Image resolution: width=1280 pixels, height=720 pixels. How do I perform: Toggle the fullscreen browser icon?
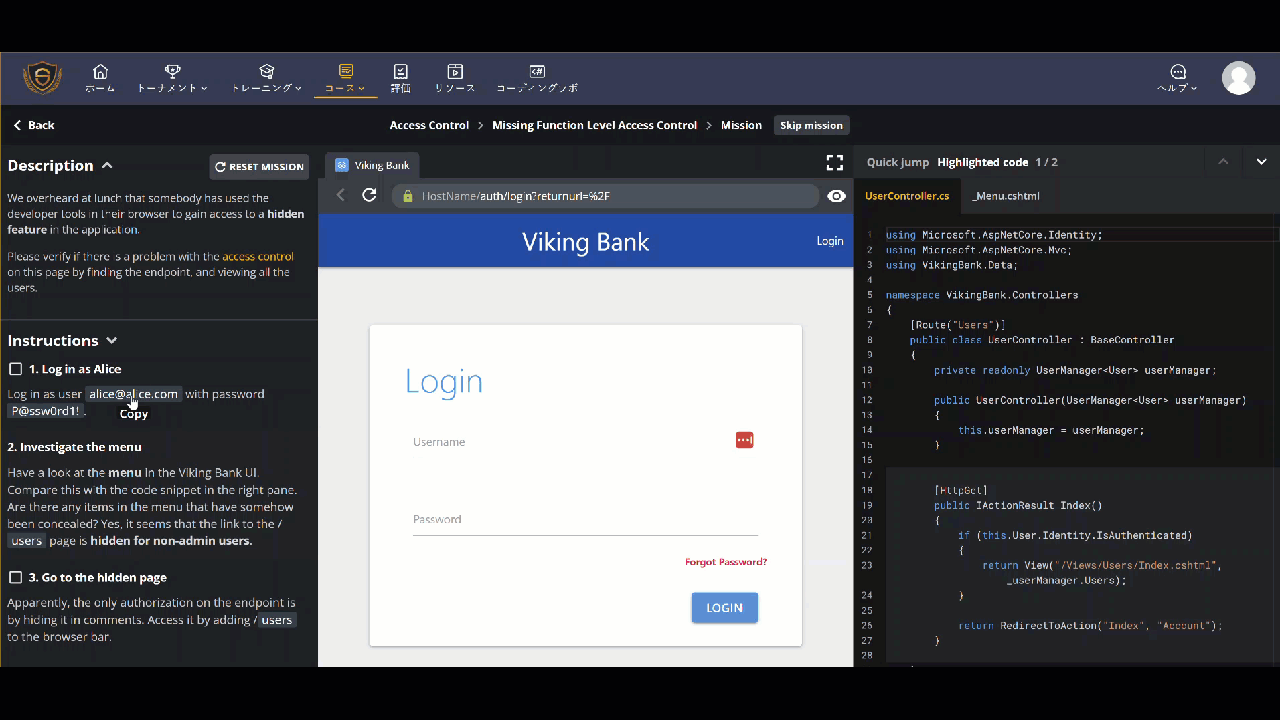click(x=835, y=162)
